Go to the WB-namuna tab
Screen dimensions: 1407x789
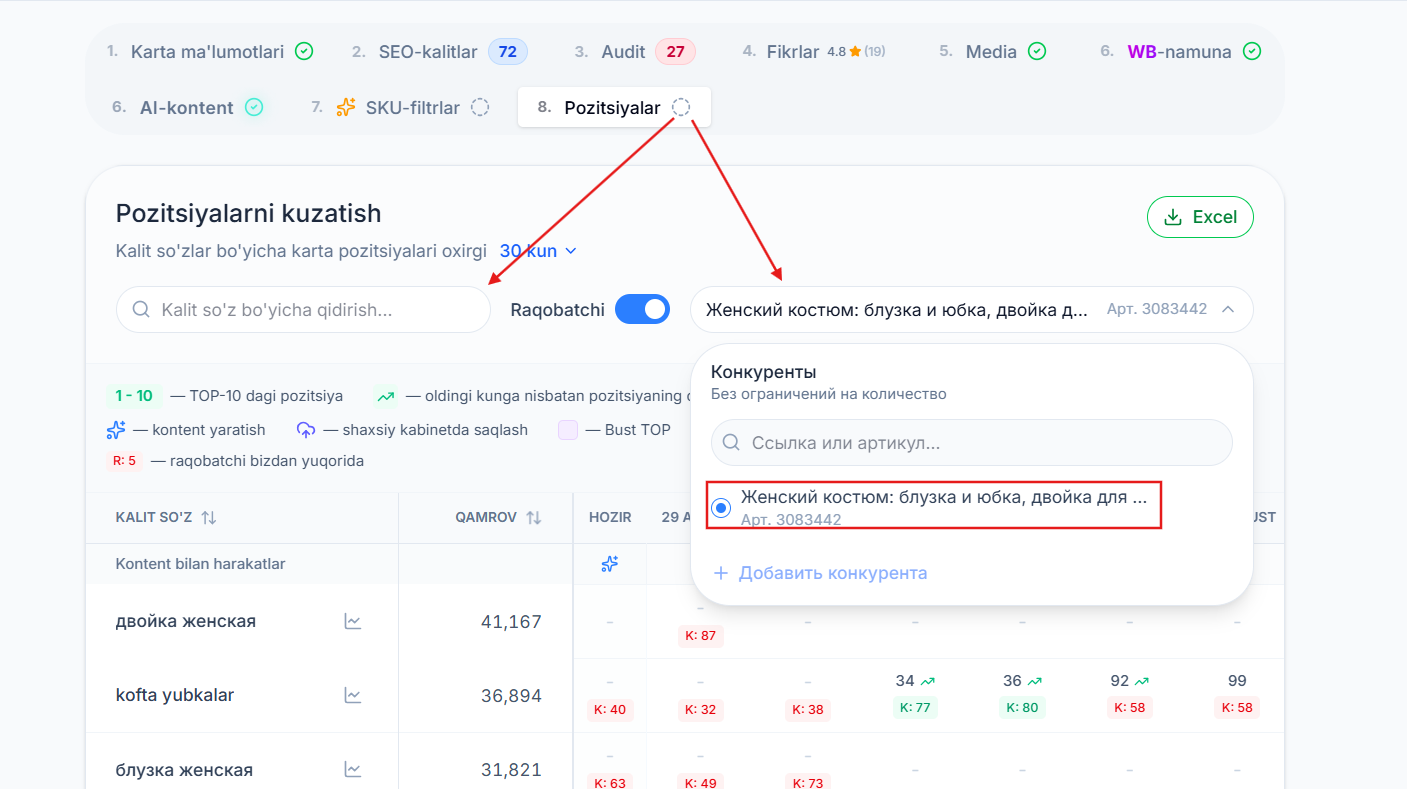[x=1180, y=52]
